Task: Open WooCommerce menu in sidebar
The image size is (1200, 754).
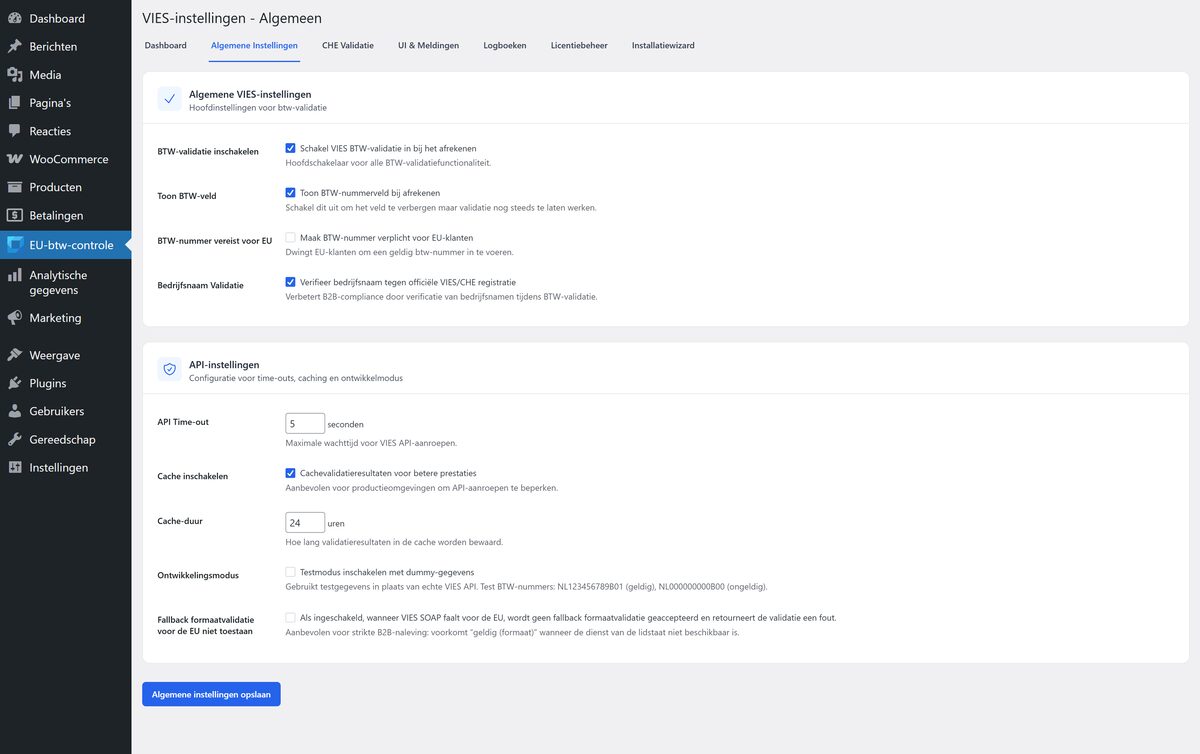Action: (65, 159)
